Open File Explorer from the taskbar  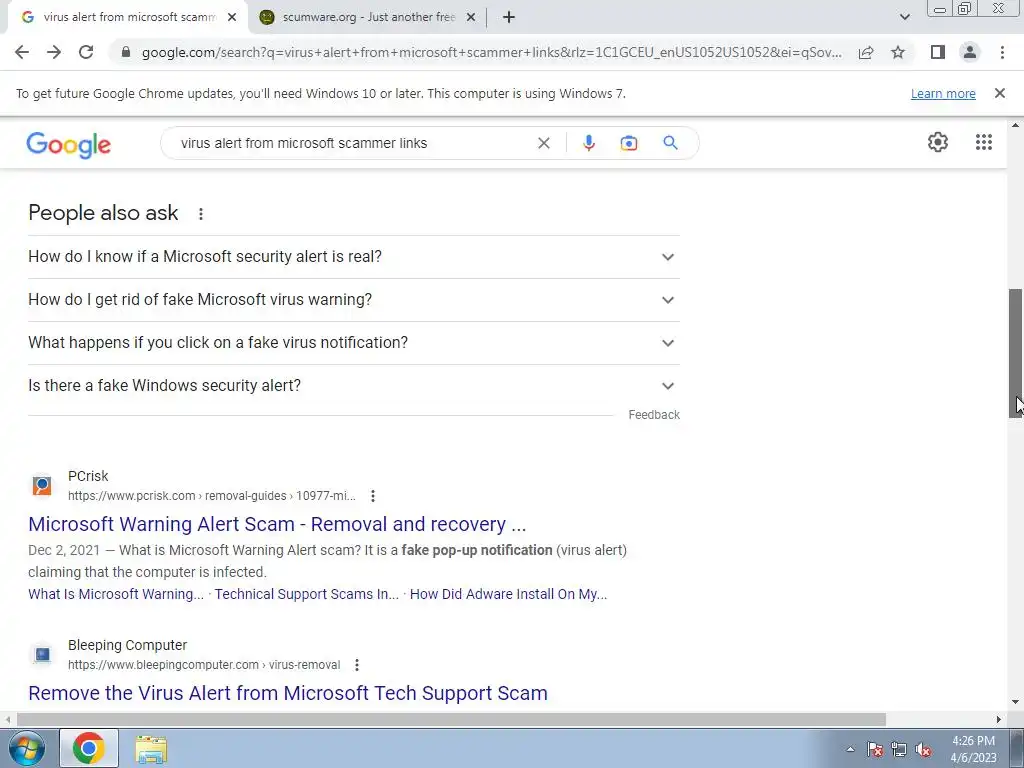[151, 748]
